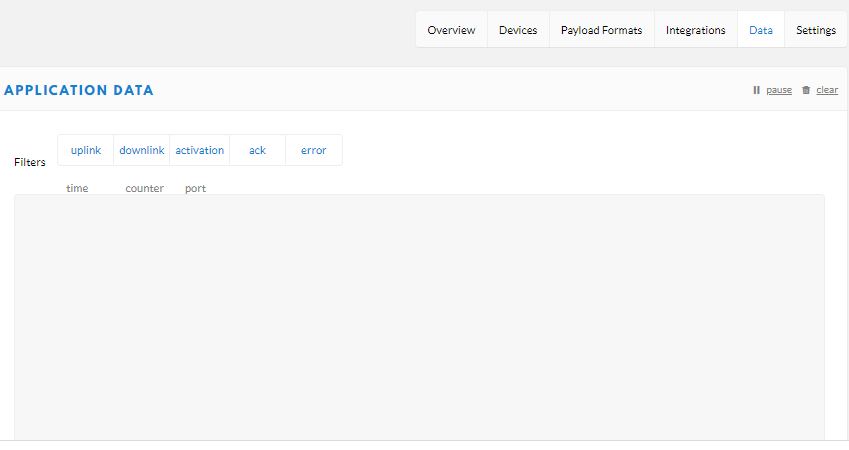Click the Application Data heading
Image resolution: width=849 pixels, height=450 pixels.
pos(79,90)
